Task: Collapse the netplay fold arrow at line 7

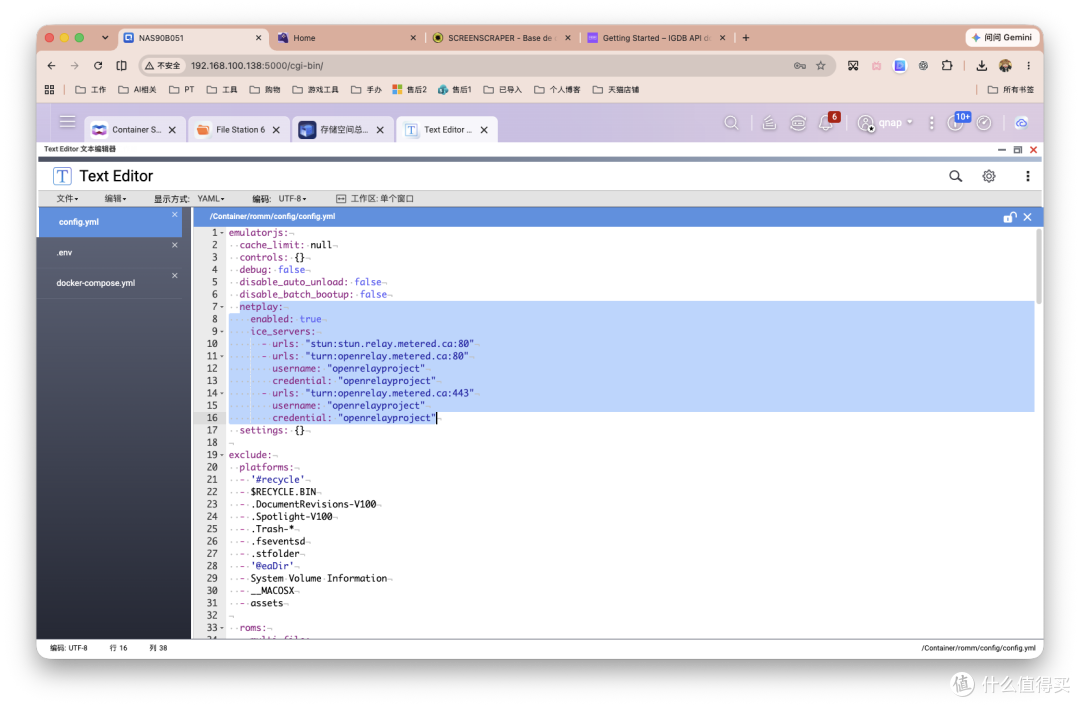Action: click(222, 307)
